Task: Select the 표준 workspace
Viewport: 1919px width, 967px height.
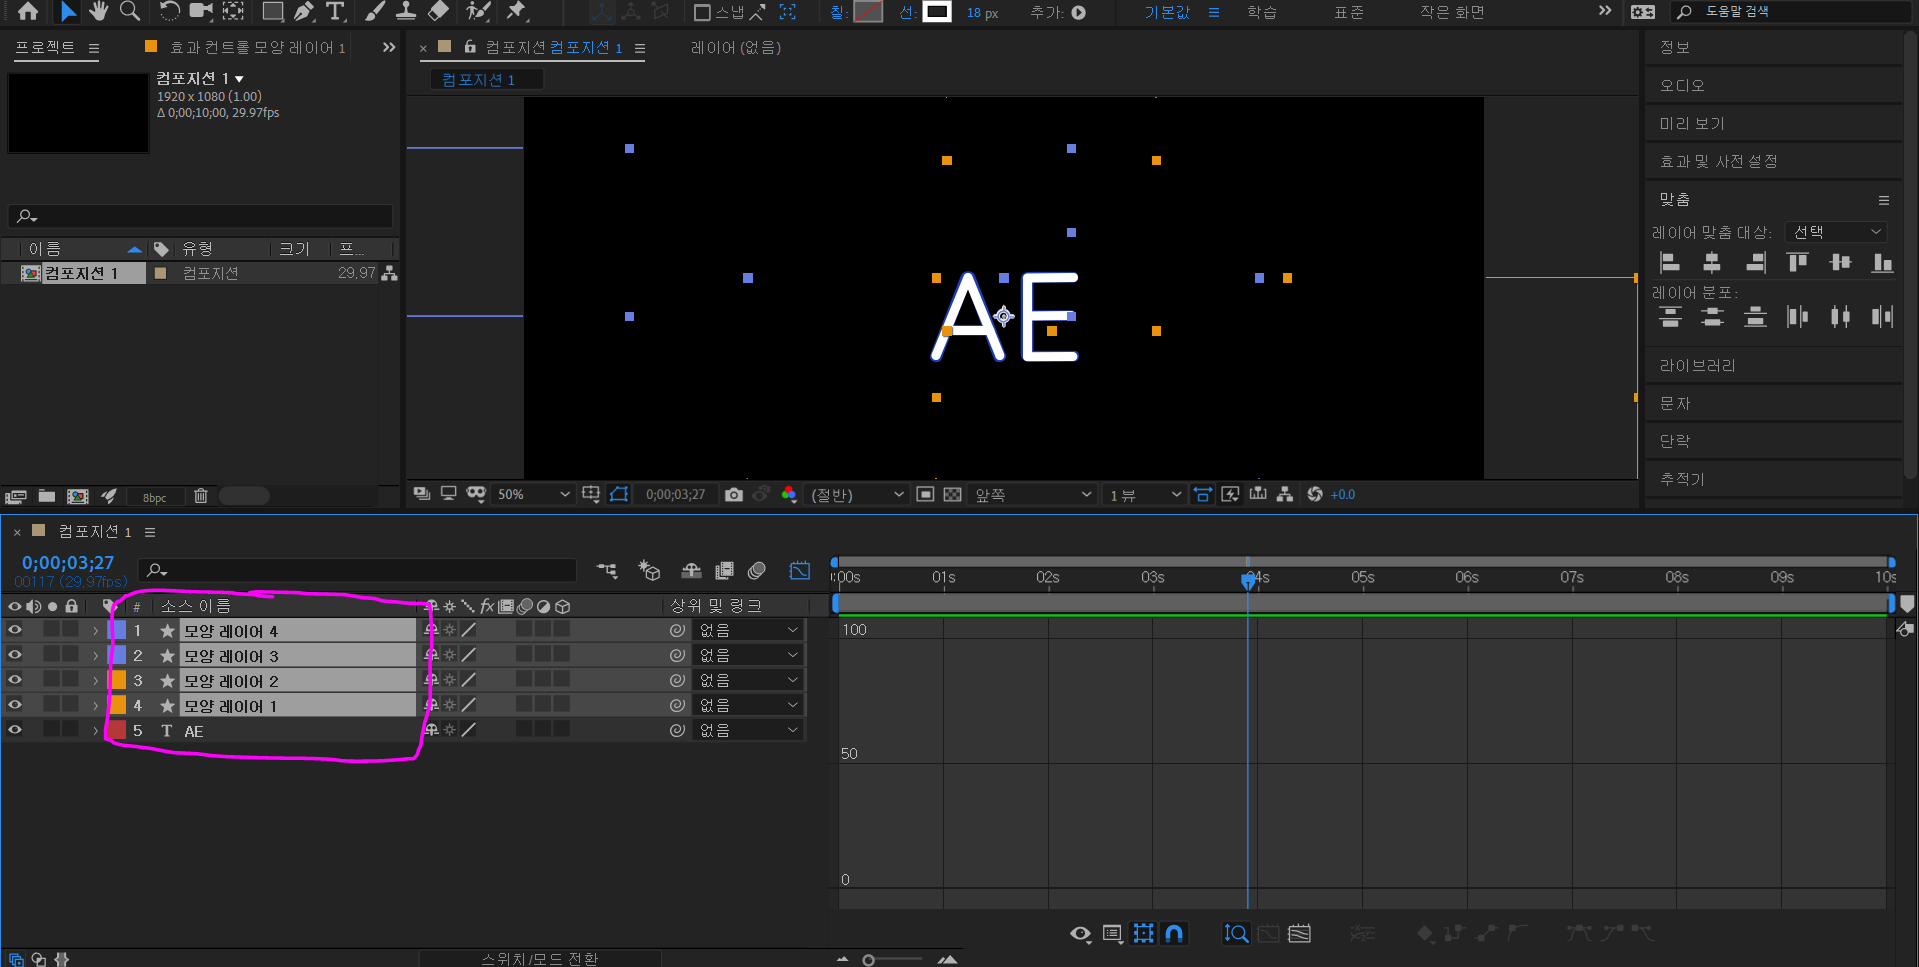Action: coord(1349,12)
